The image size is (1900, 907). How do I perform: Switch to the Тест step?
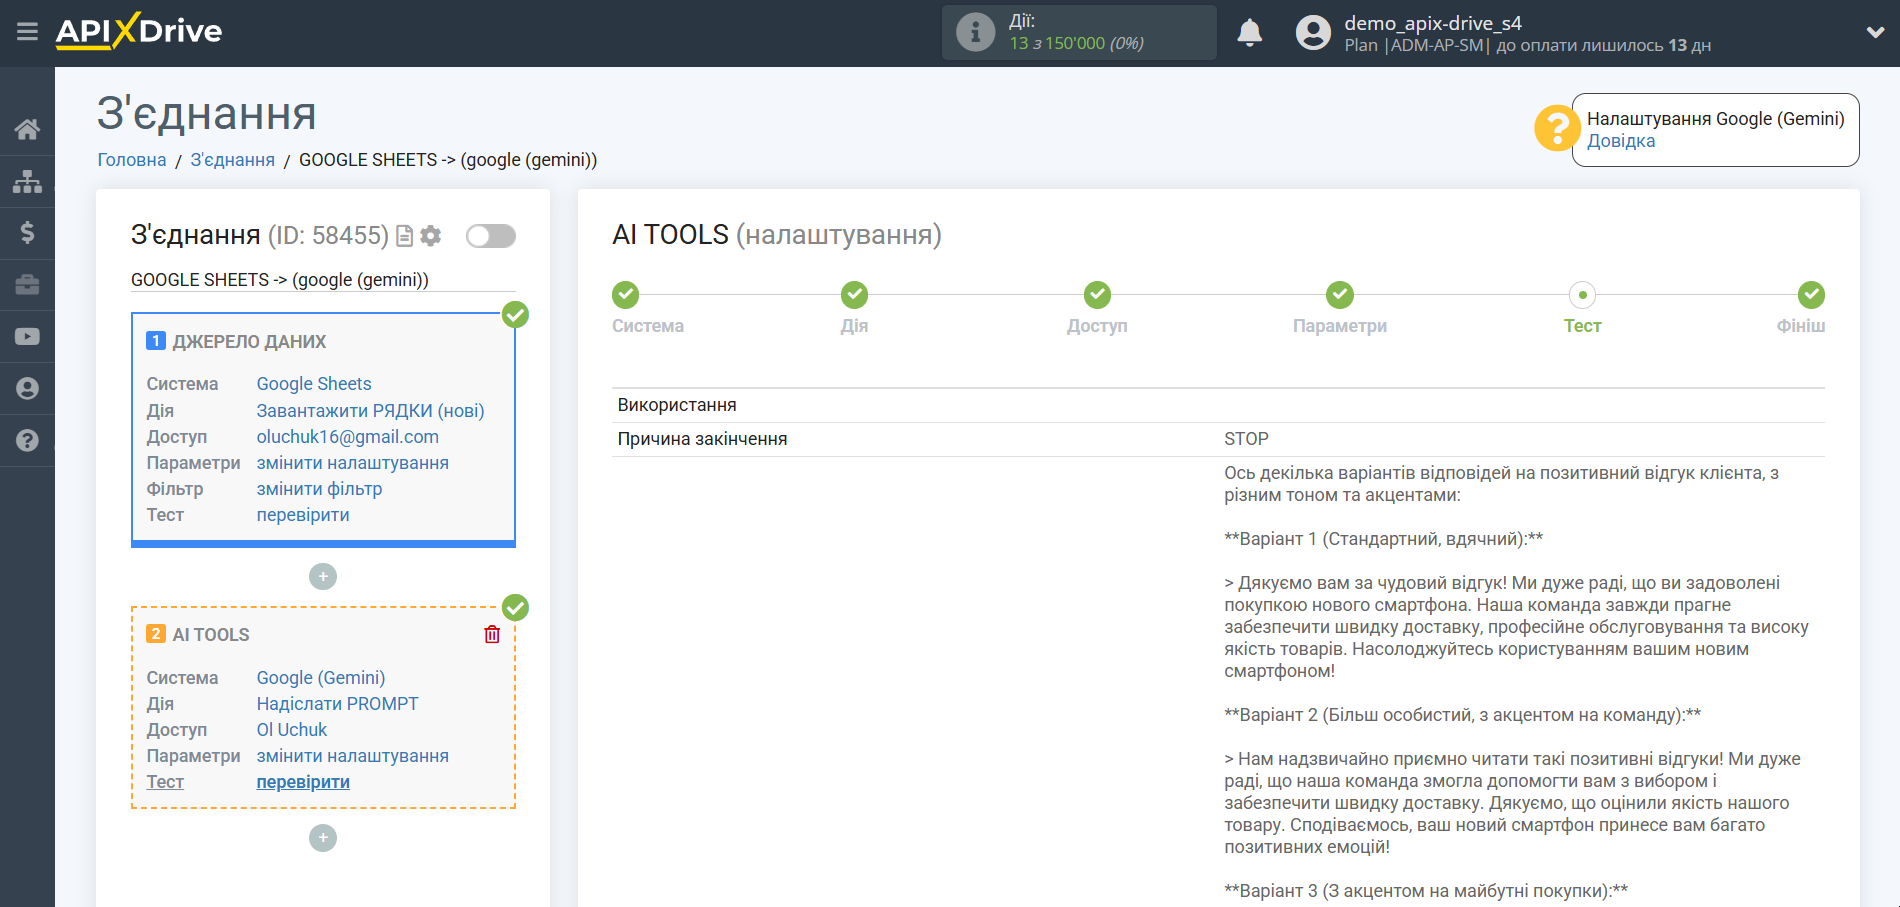(1582, 296)
